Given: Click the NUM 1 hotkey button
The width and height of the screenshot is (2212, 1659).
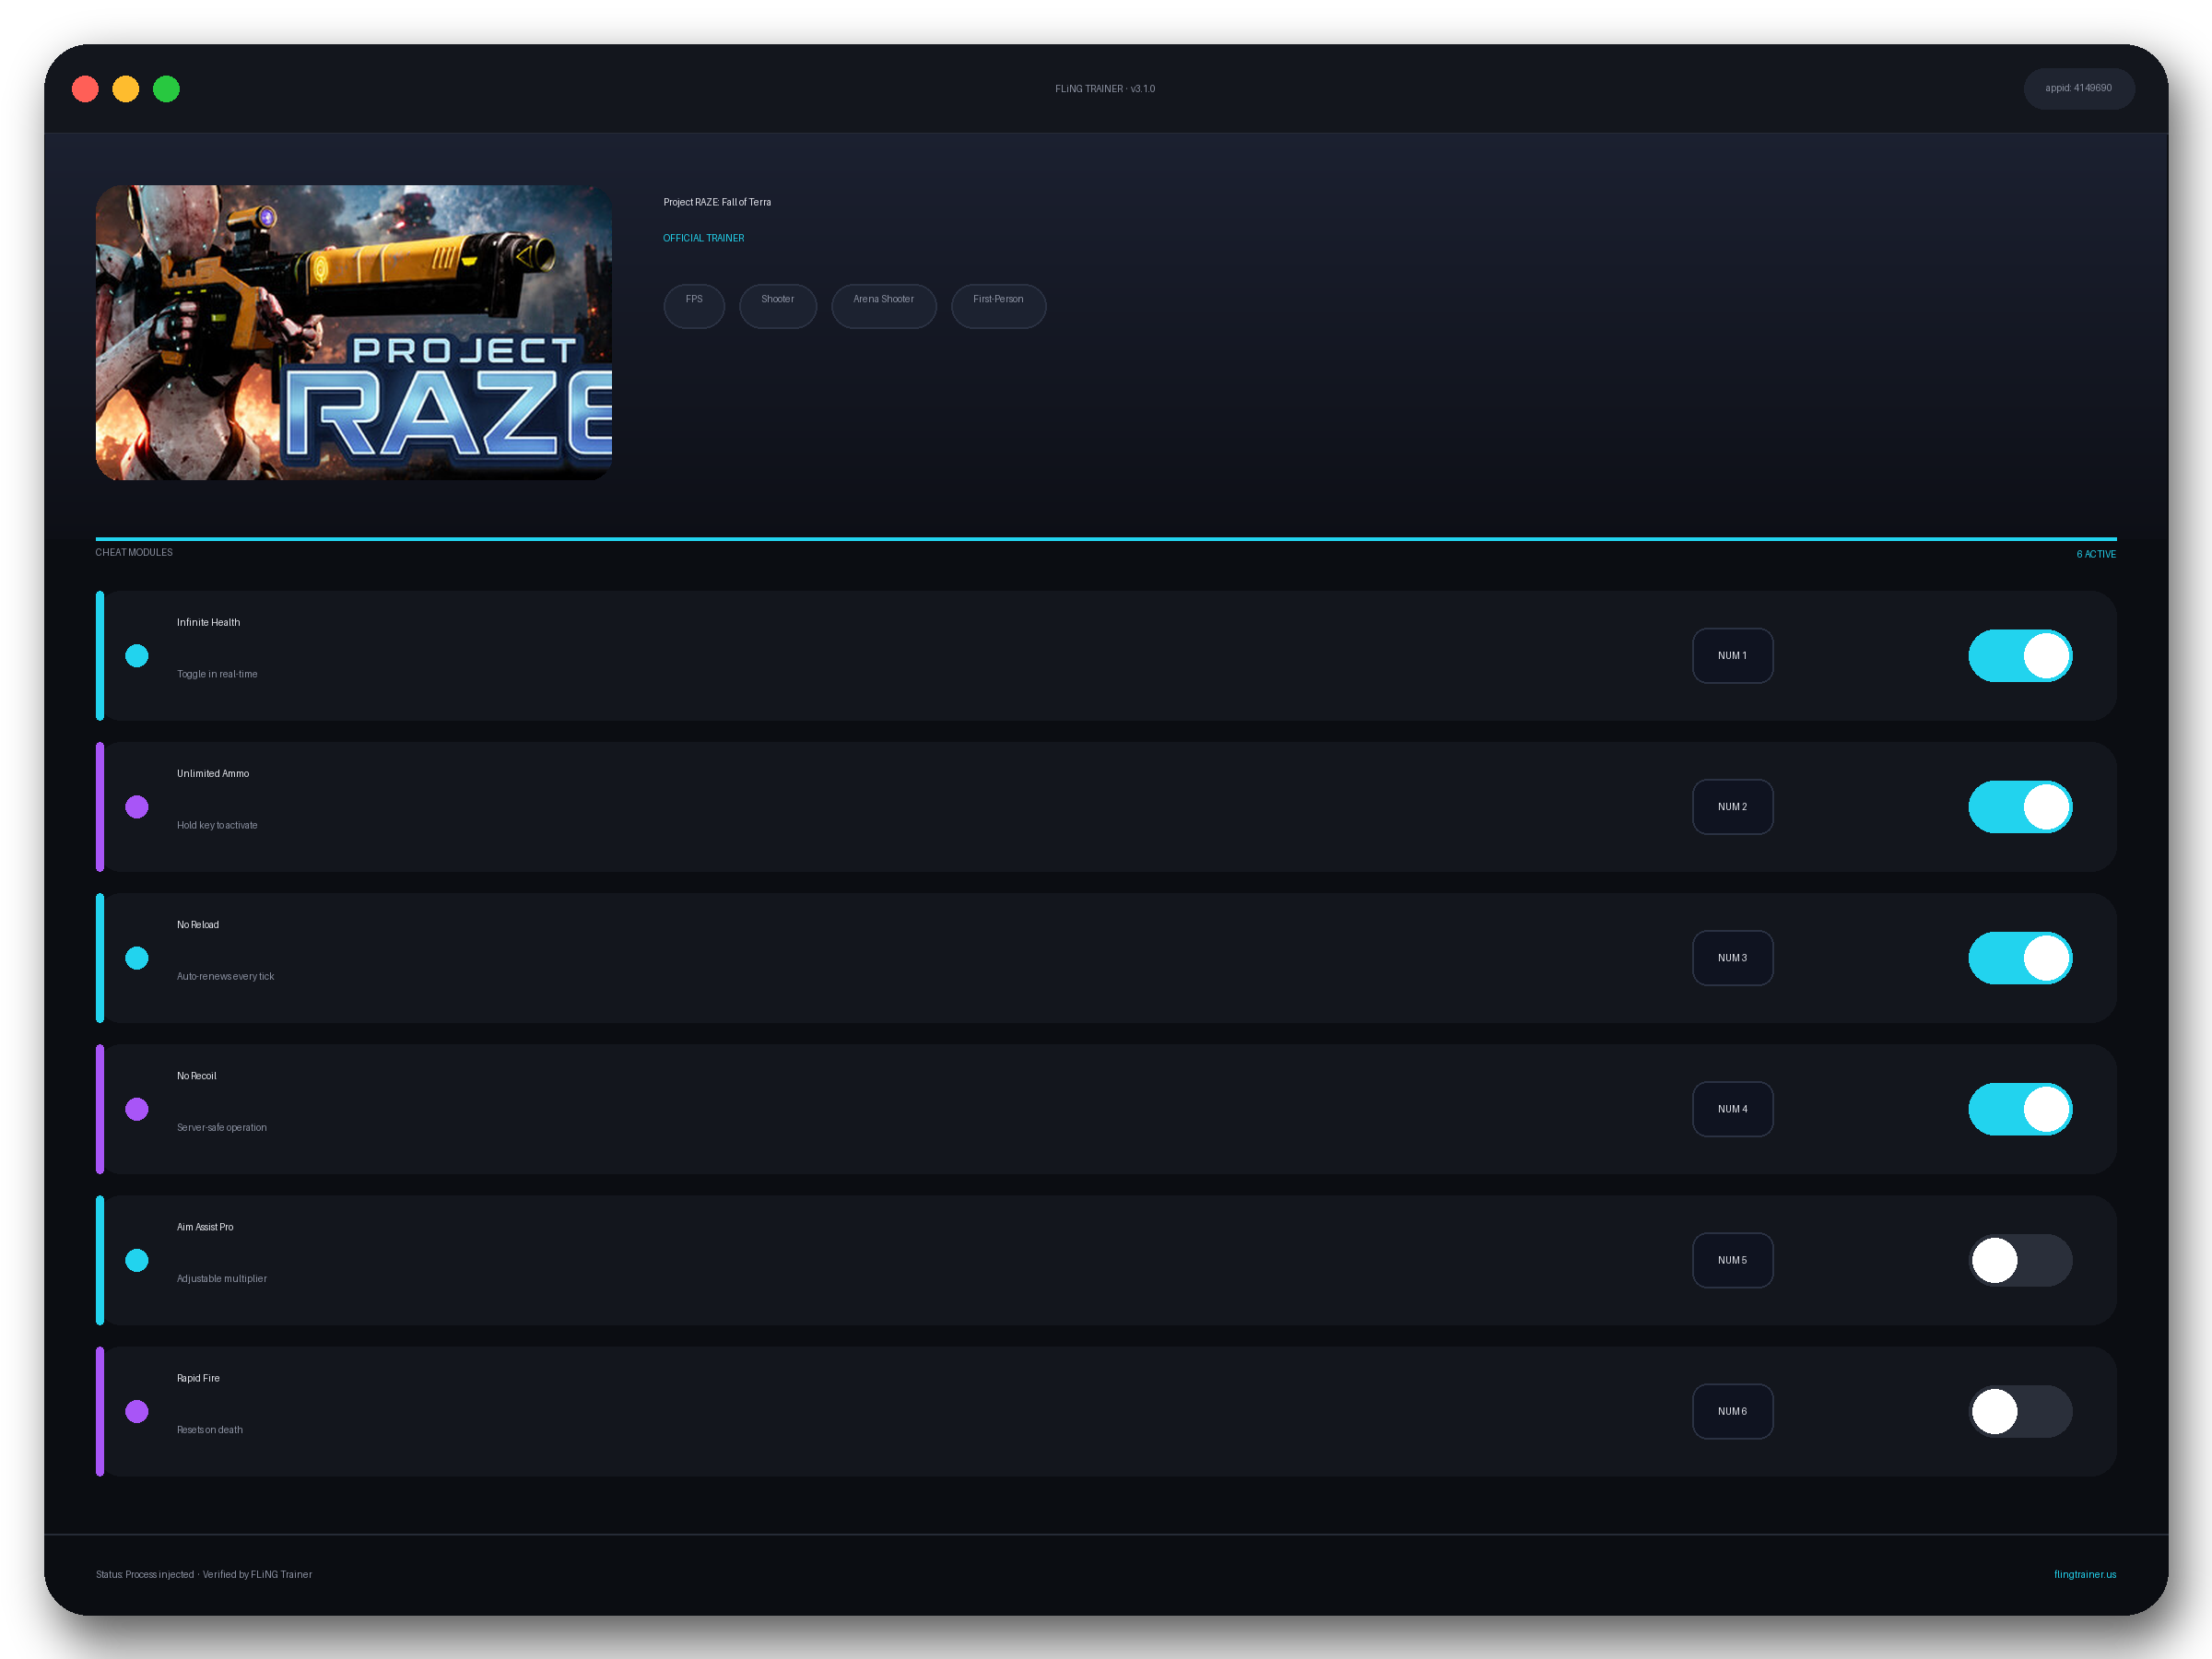Looking at the screenshot, I should pos(1732,655).
